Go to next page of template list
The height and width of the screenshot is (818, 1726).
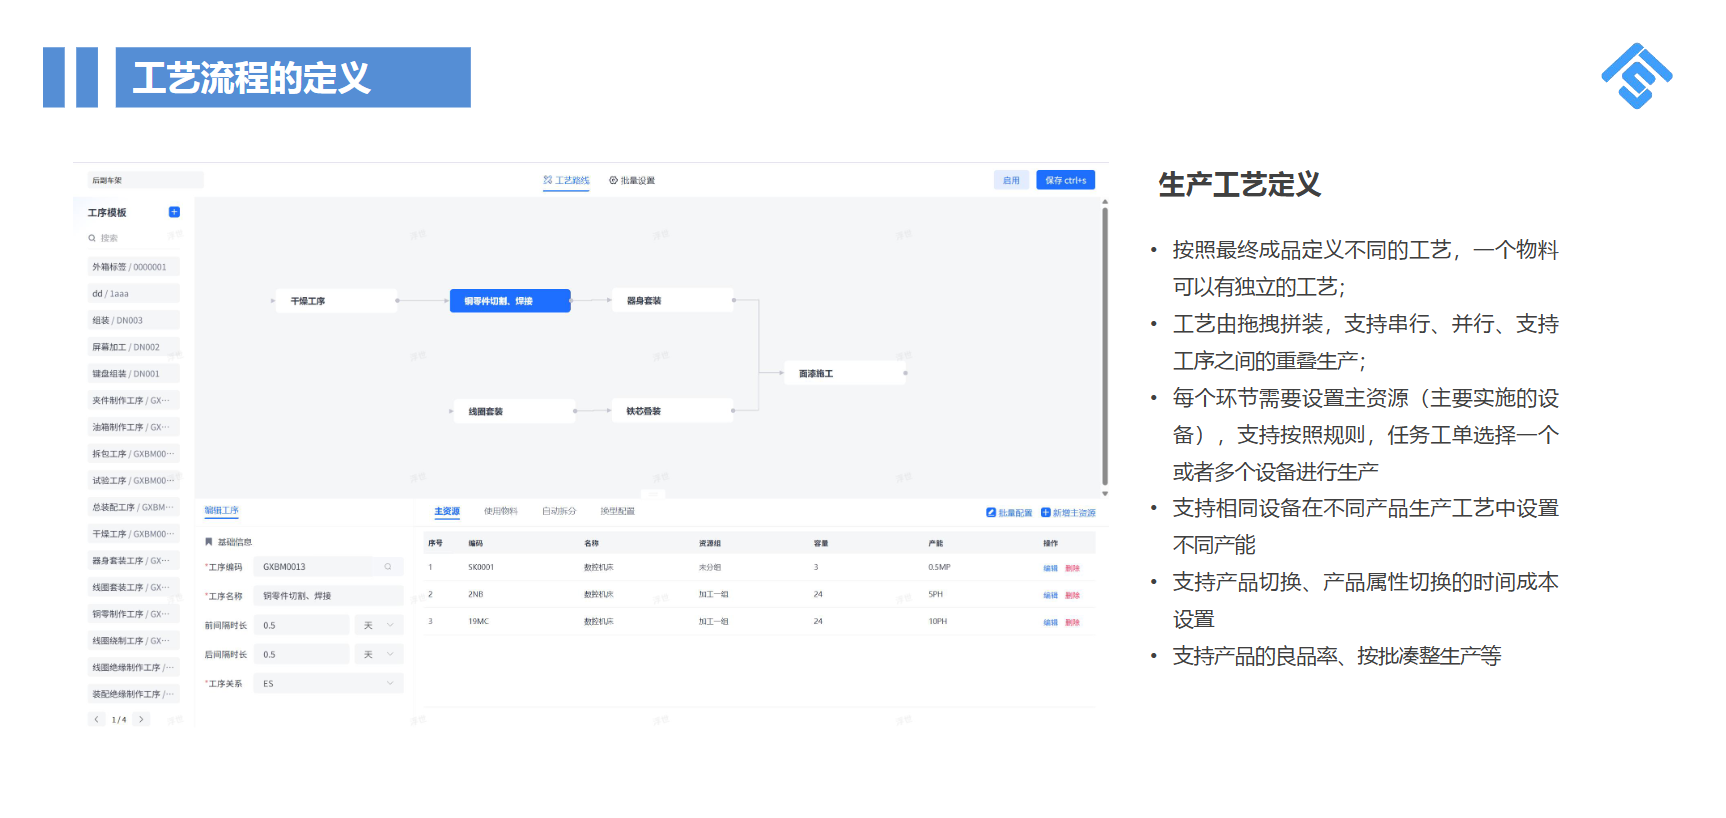(141, 719)
